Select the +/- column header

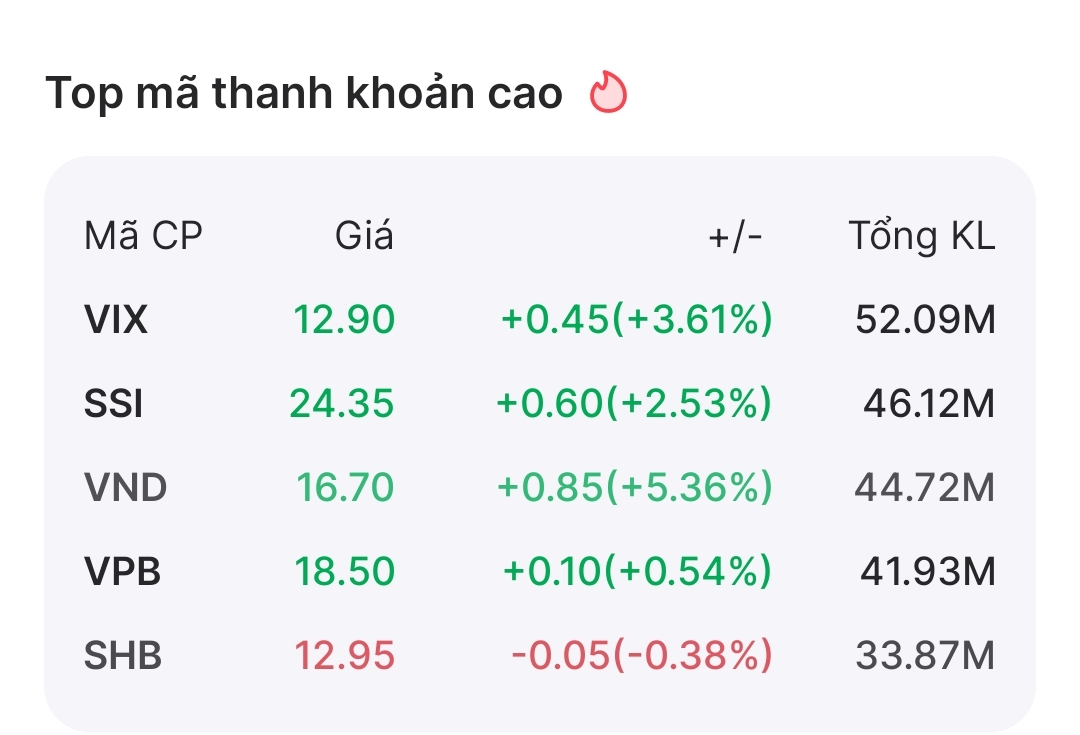pos(735,236)
